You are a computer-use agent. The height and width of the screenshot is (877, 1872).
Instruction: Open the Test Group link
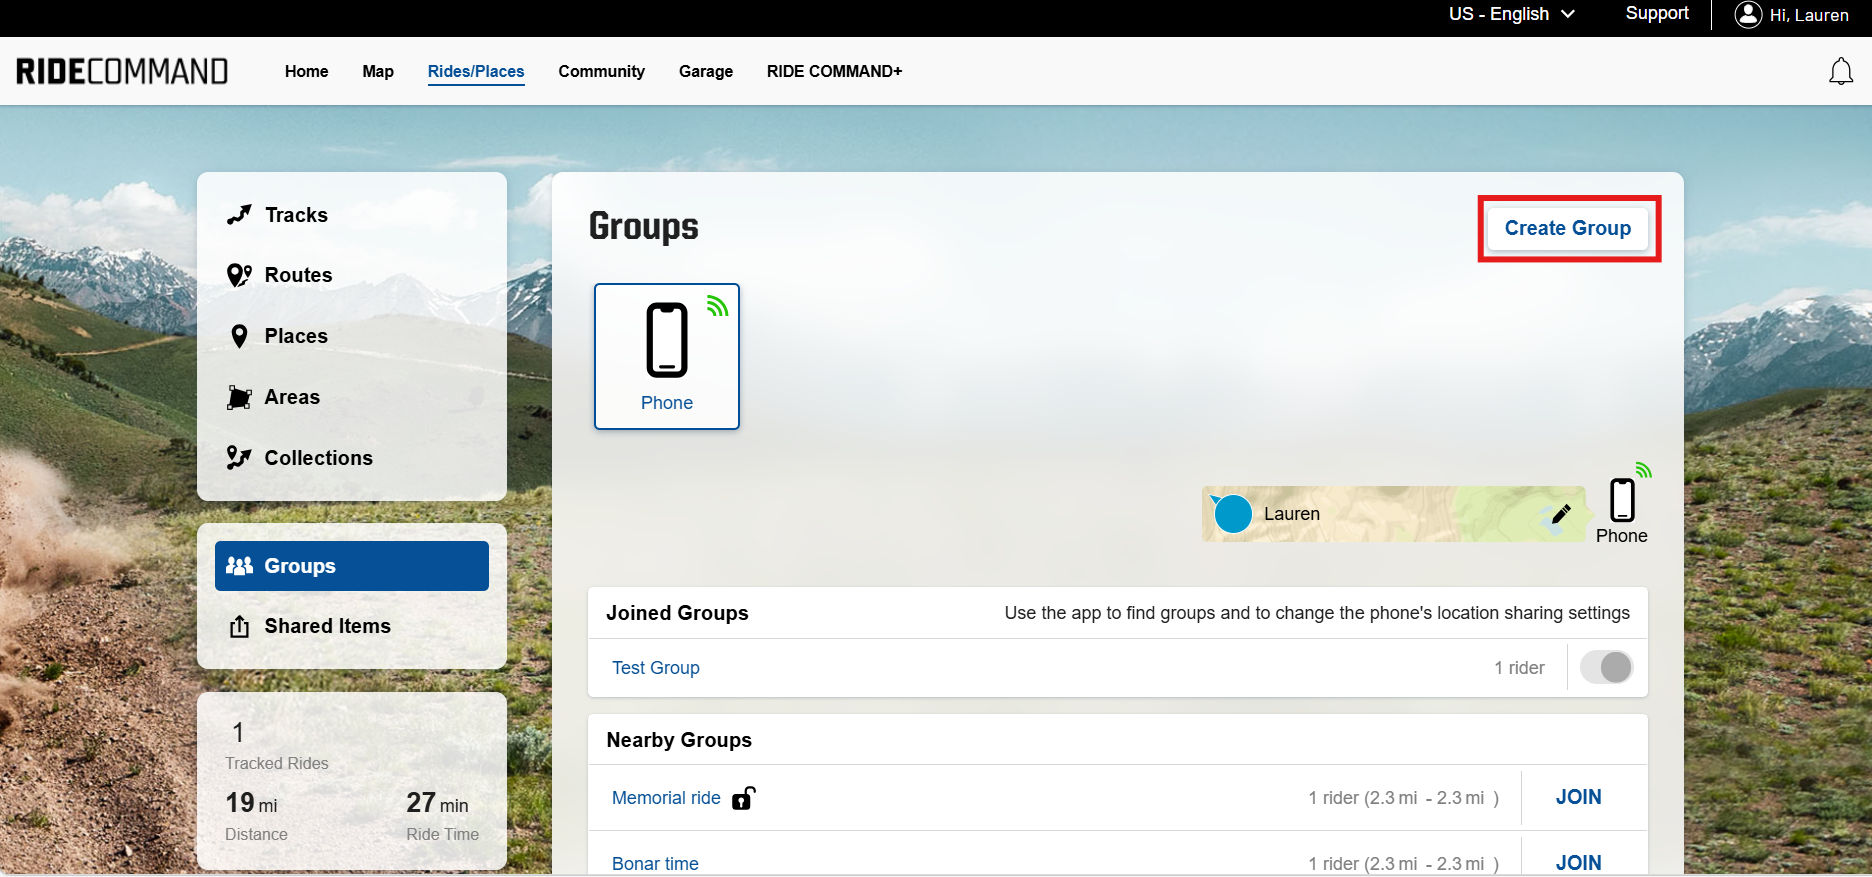click(x=655, y=668)
